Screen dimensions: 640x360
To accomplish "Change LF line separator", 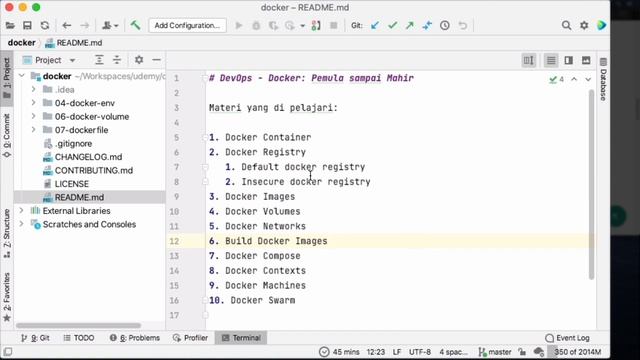I will 397,352.
